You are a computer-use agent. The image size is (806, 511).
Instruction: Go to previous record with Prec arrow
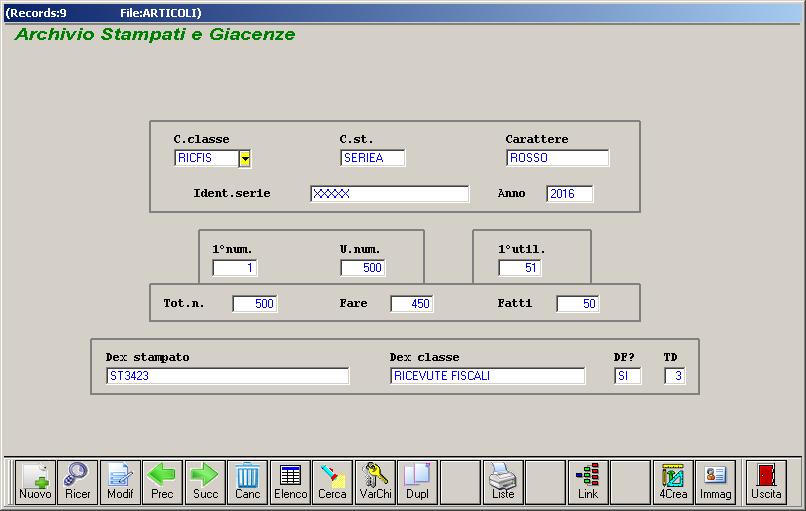pyautogui.click(x=162, y=481)
